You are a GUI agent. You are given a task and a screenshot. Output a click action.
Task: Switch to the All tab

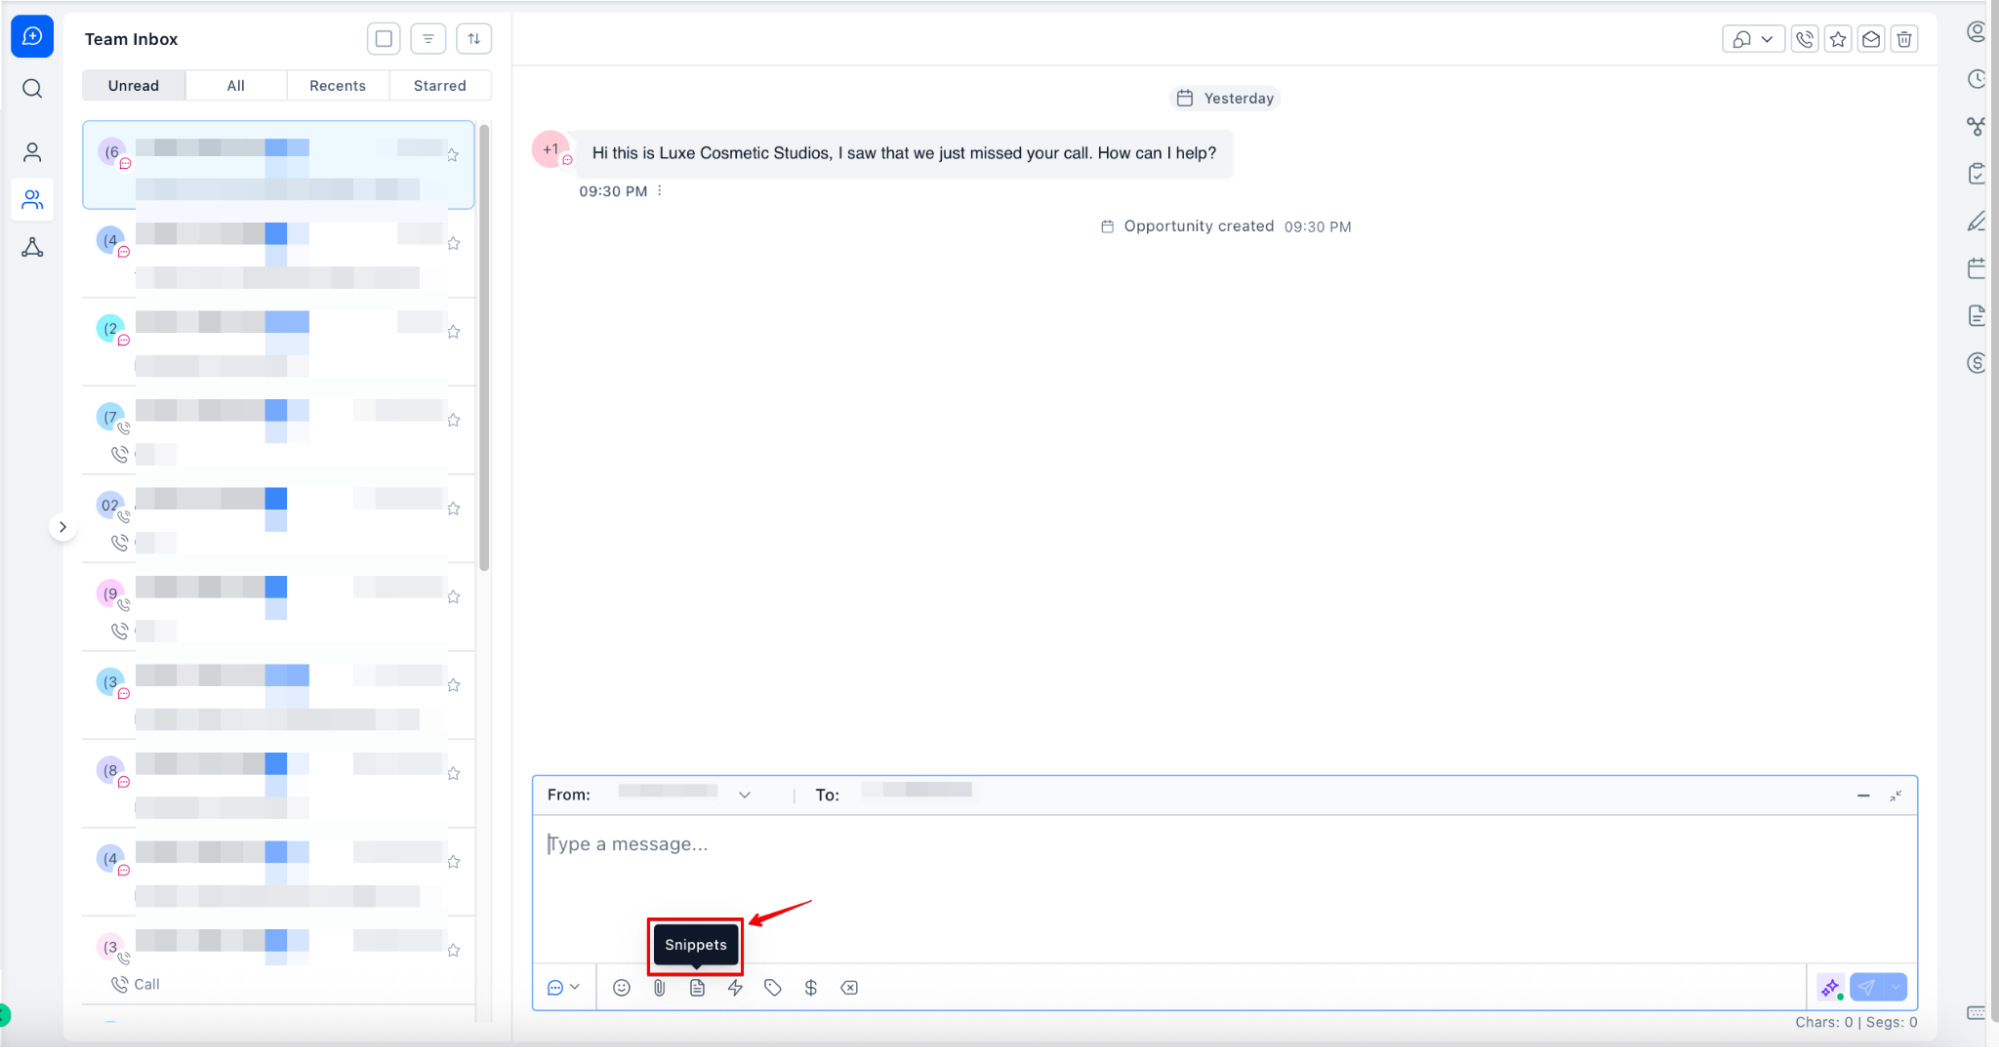(x=235, y=86)
